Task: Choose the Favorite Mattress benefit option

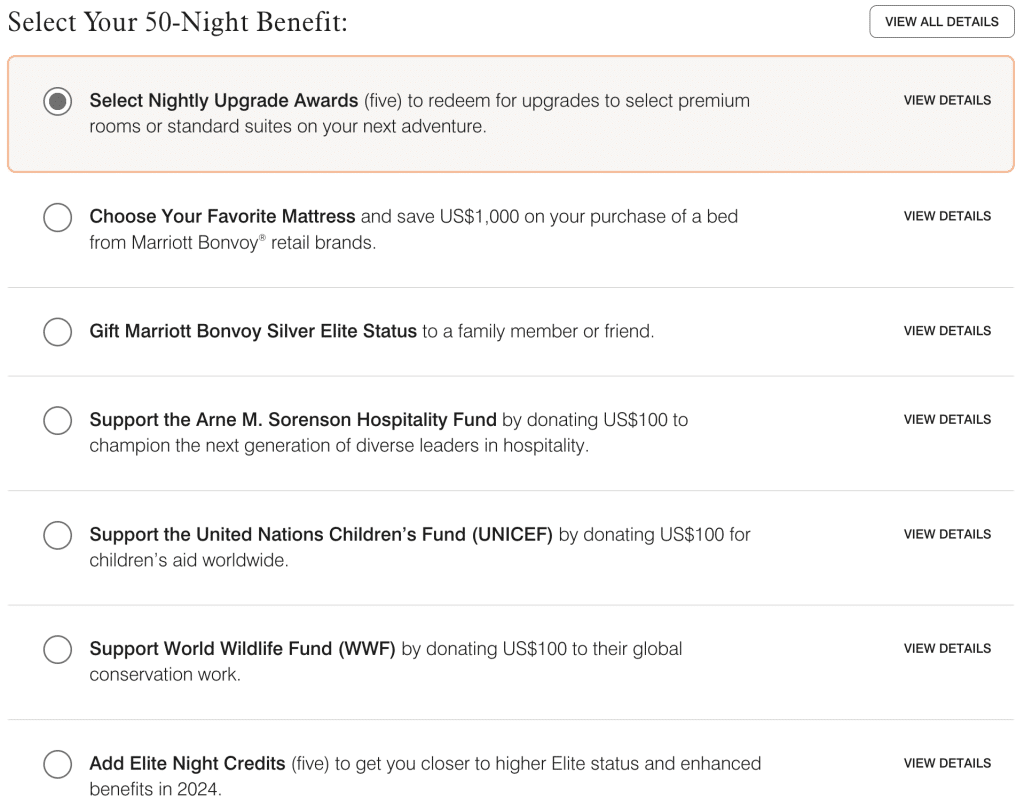Action: 57,217
